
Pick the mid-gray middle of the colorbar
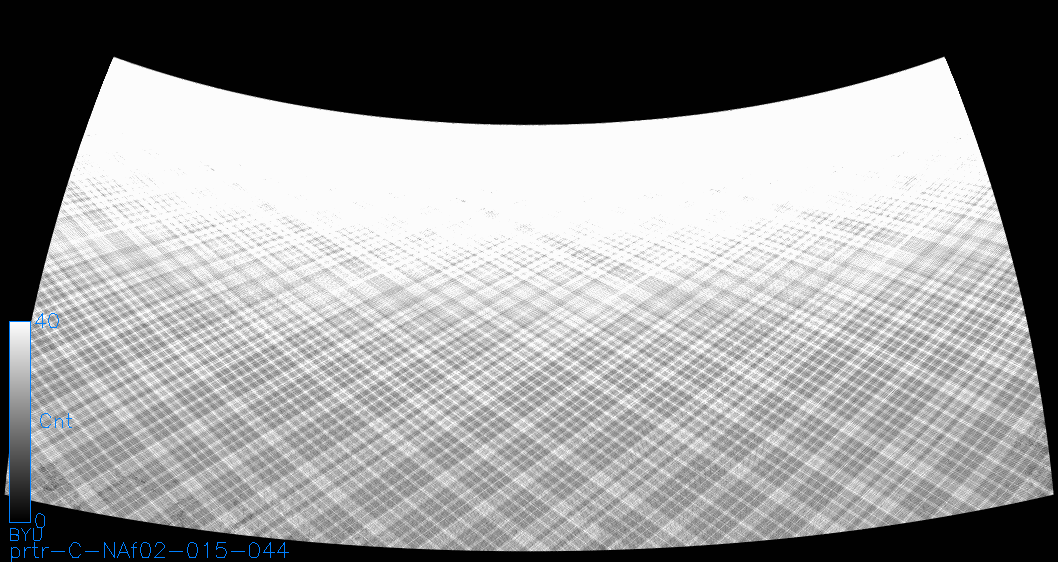19,422
